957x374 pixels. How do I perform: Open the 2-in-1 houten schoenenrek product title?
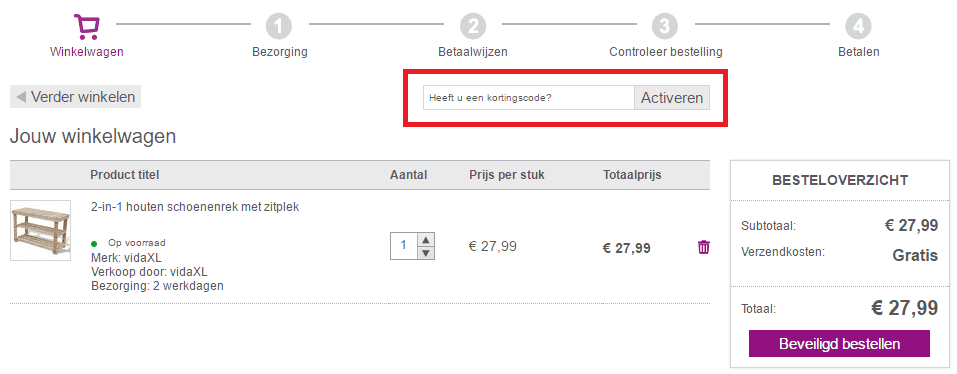point(195,207)
